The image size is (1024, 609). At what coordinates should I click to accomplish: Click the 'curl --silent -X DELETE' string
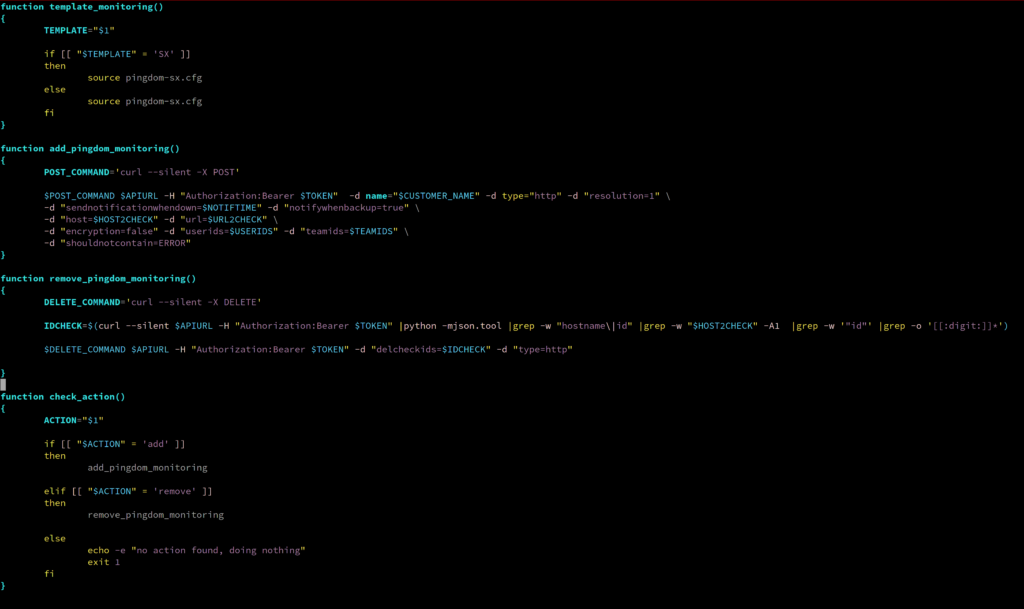pos(194,302)
